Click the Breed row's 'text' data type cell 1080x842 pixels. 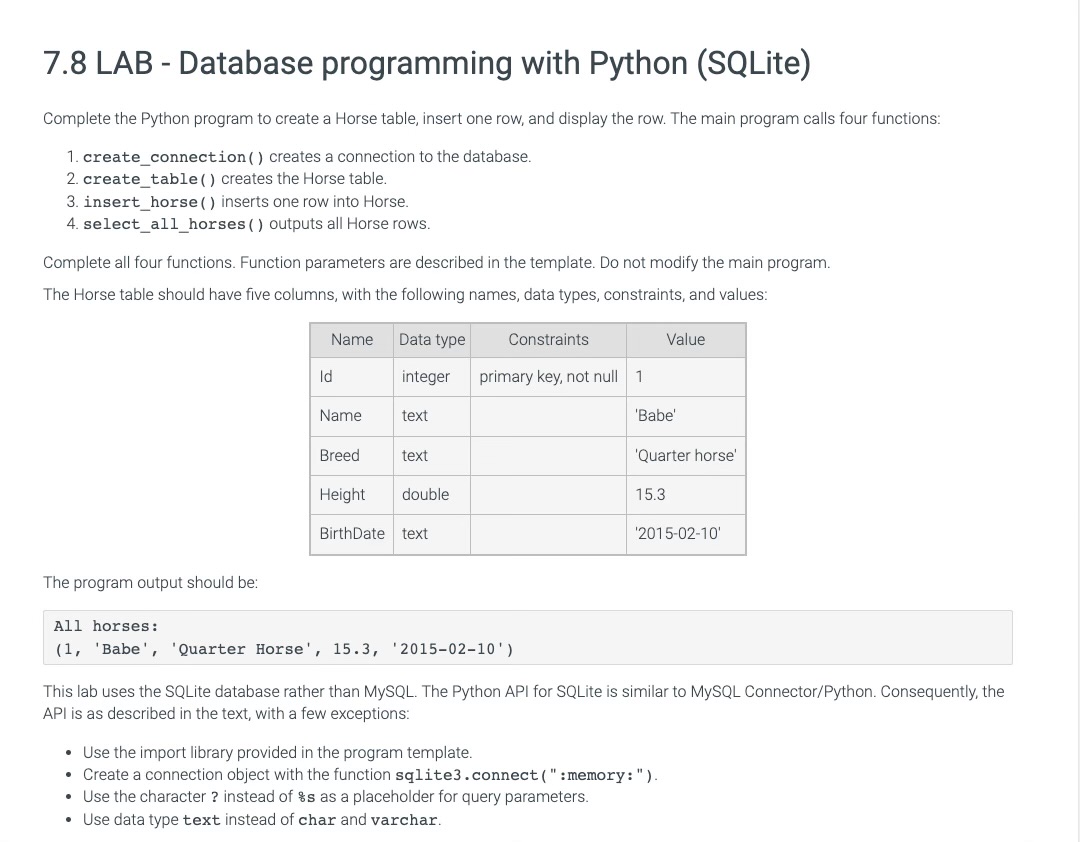[x=415, y=455]
